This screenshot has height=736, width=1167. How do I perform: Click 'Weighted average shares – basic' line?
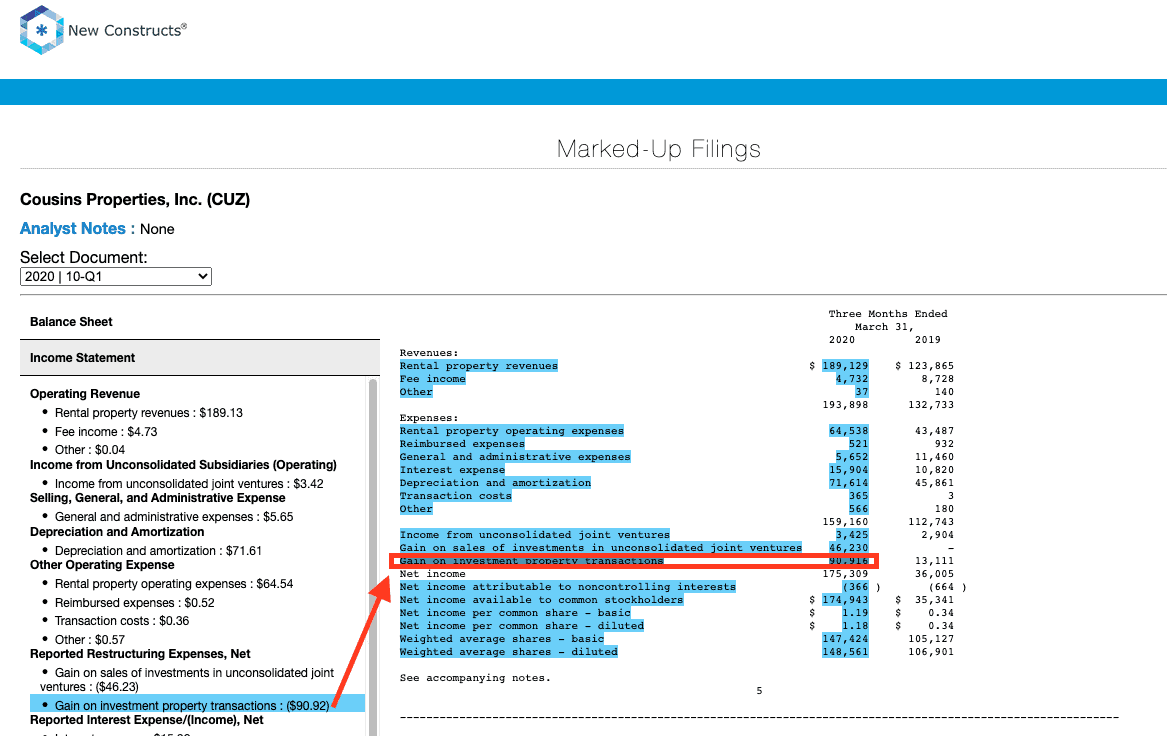tap(502, 639)
